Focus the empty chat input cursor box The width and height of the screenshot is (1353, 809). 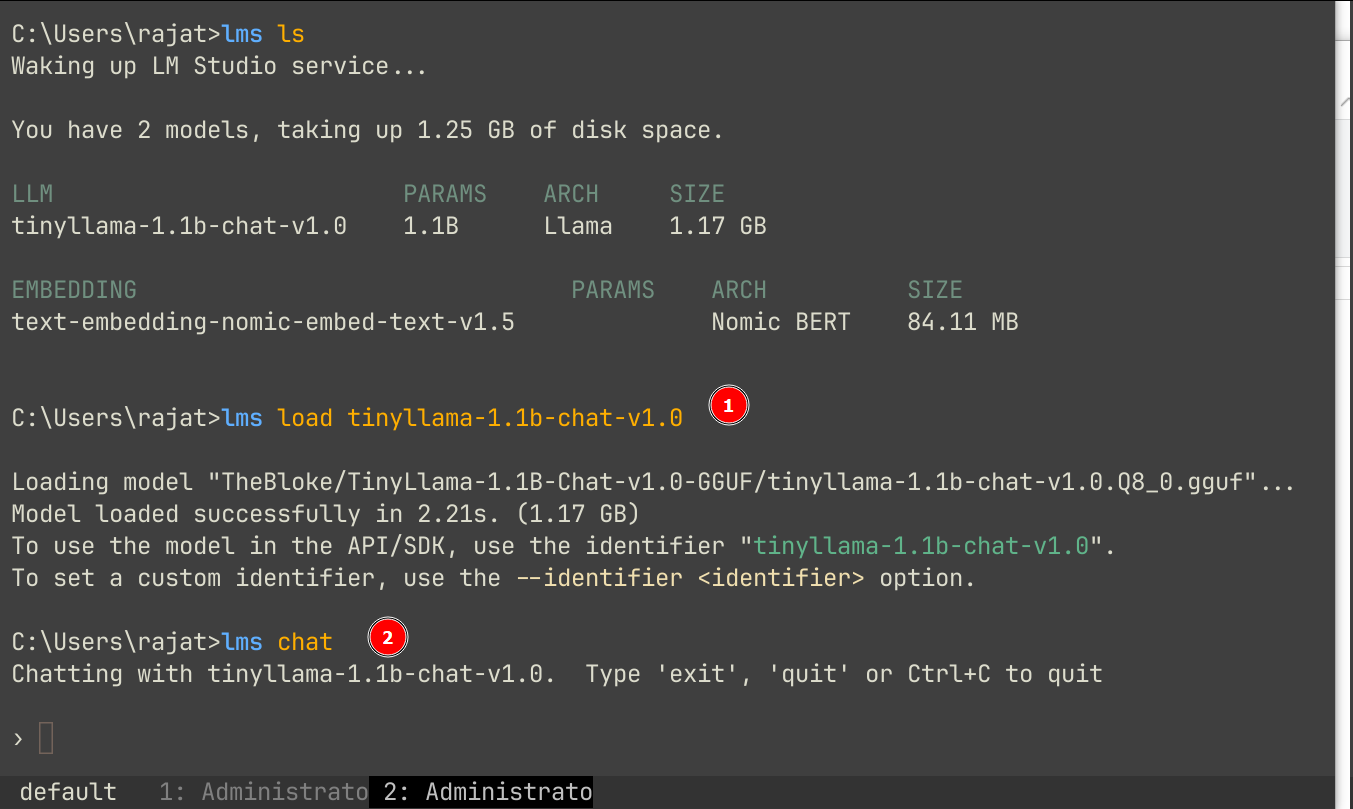[46, 739]
